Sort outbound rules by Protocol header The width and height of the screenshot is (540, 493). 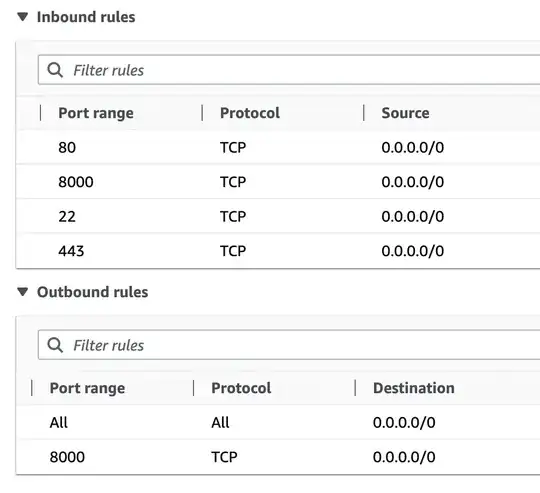241,388
